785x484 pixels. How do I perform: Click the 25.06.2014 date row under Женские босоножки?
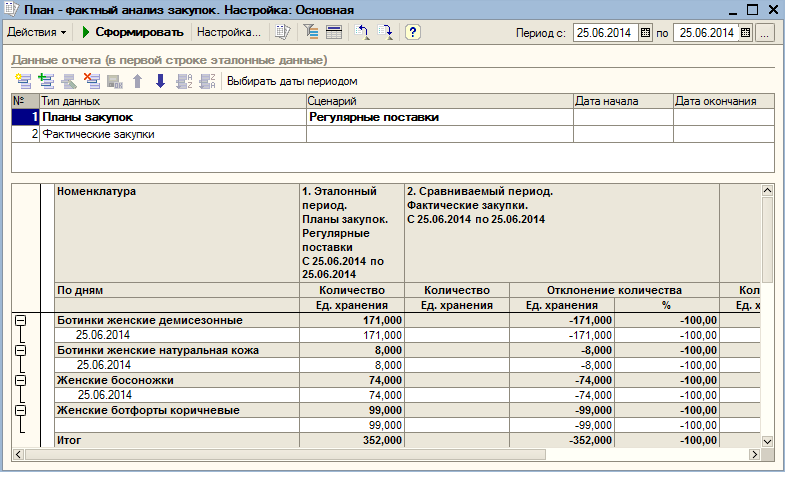point(177,395)
